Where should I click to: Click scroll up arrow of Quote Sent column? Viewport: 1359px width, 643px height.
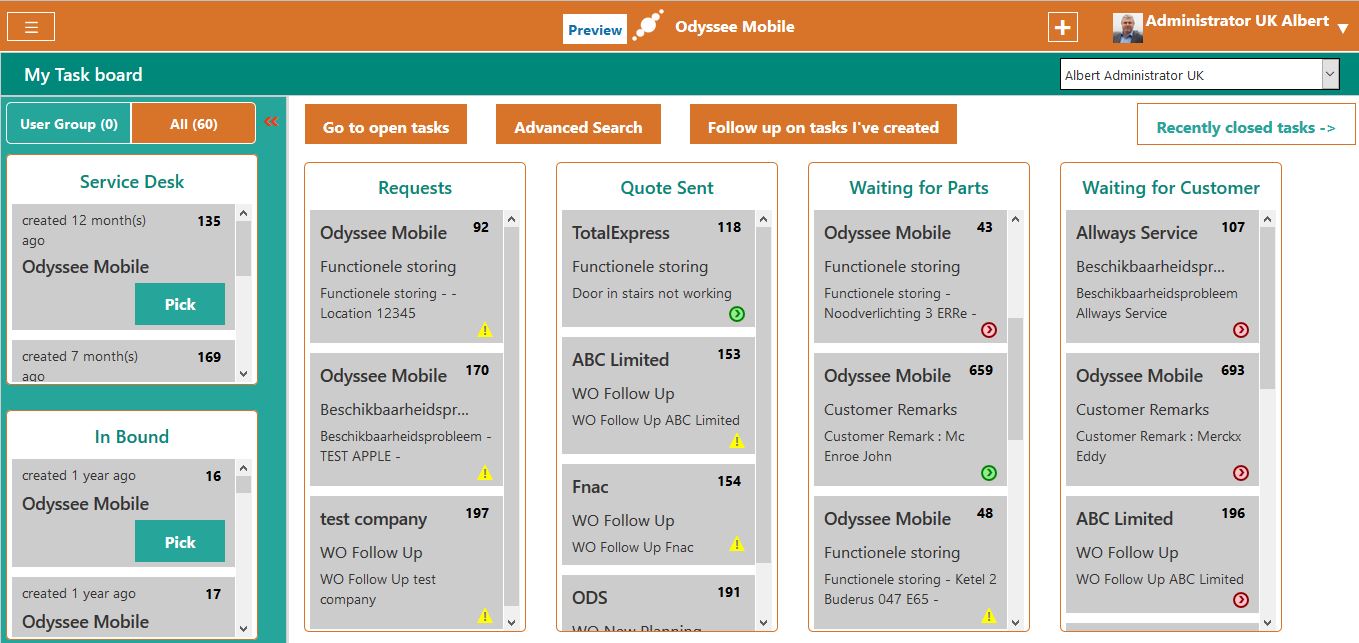tap(764, 219)
